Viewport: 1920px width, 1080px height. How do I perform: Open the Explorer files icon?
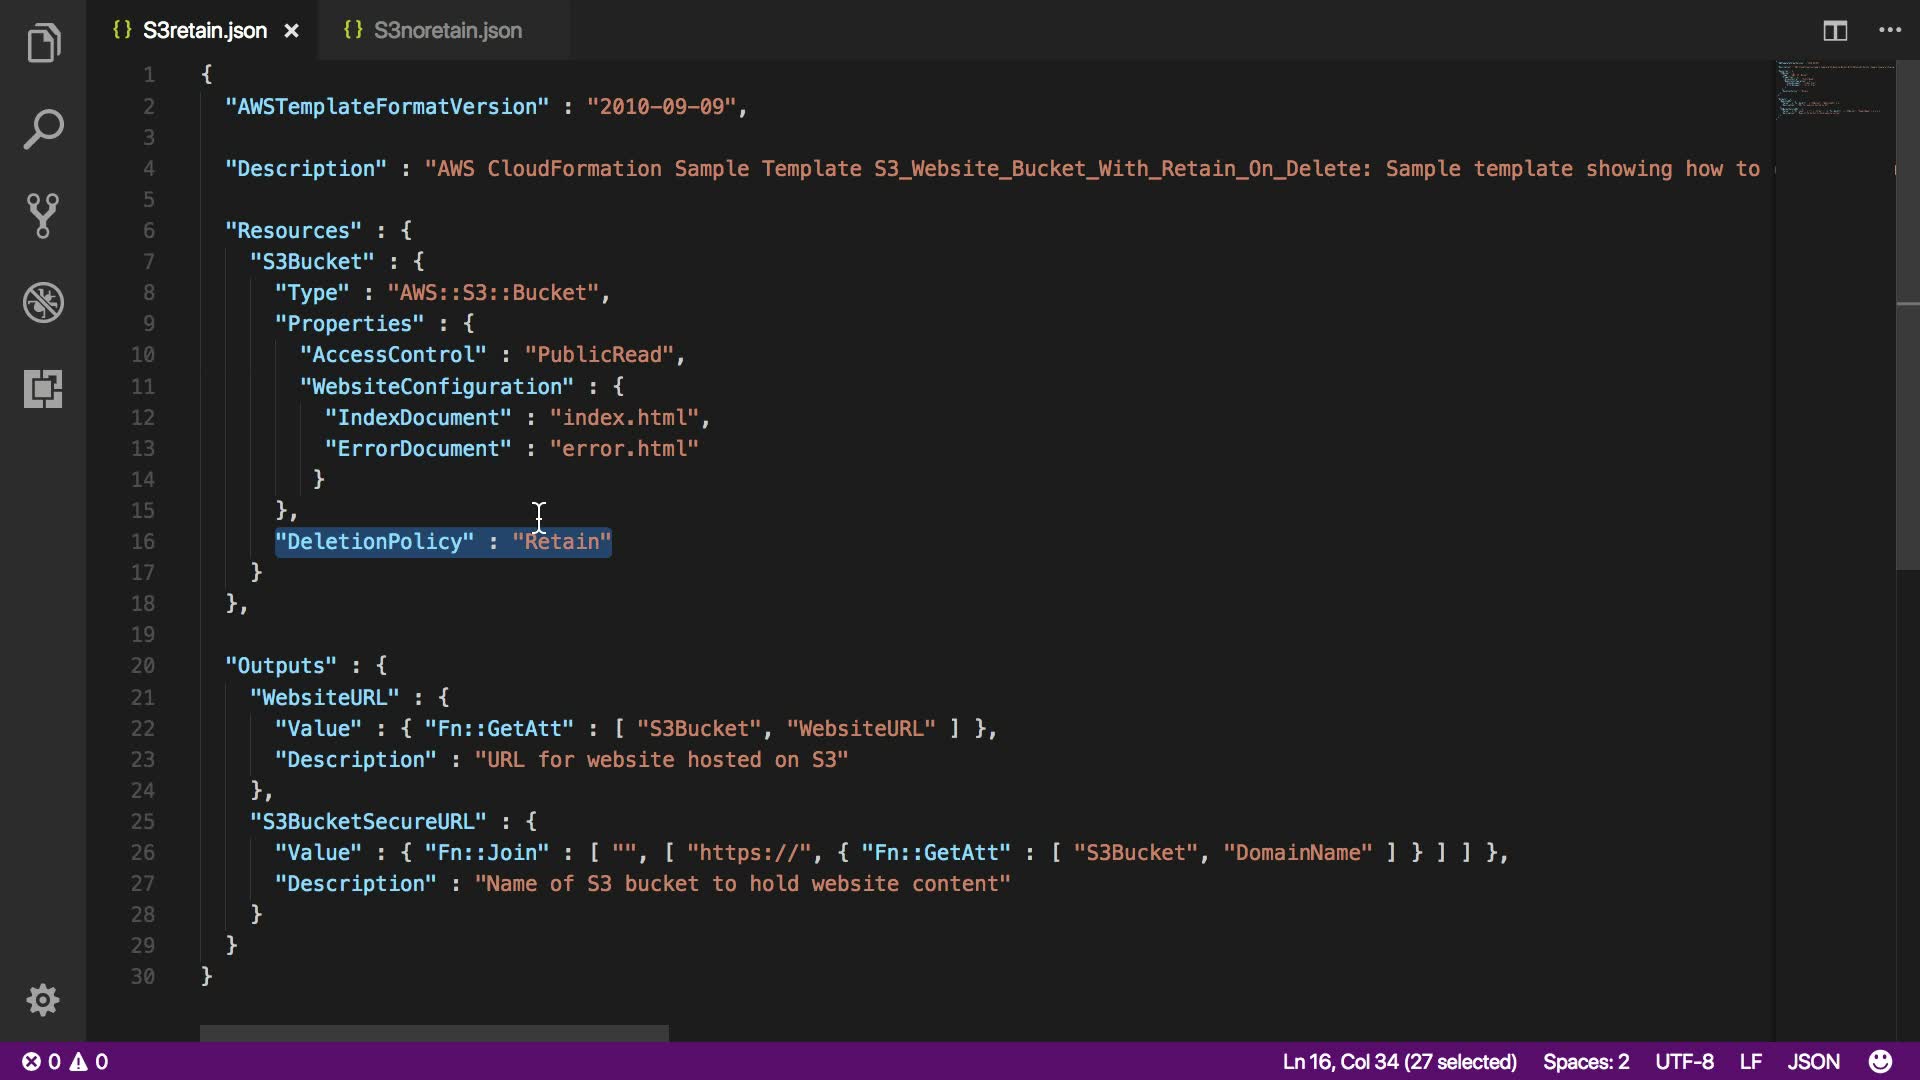[43, 43]
